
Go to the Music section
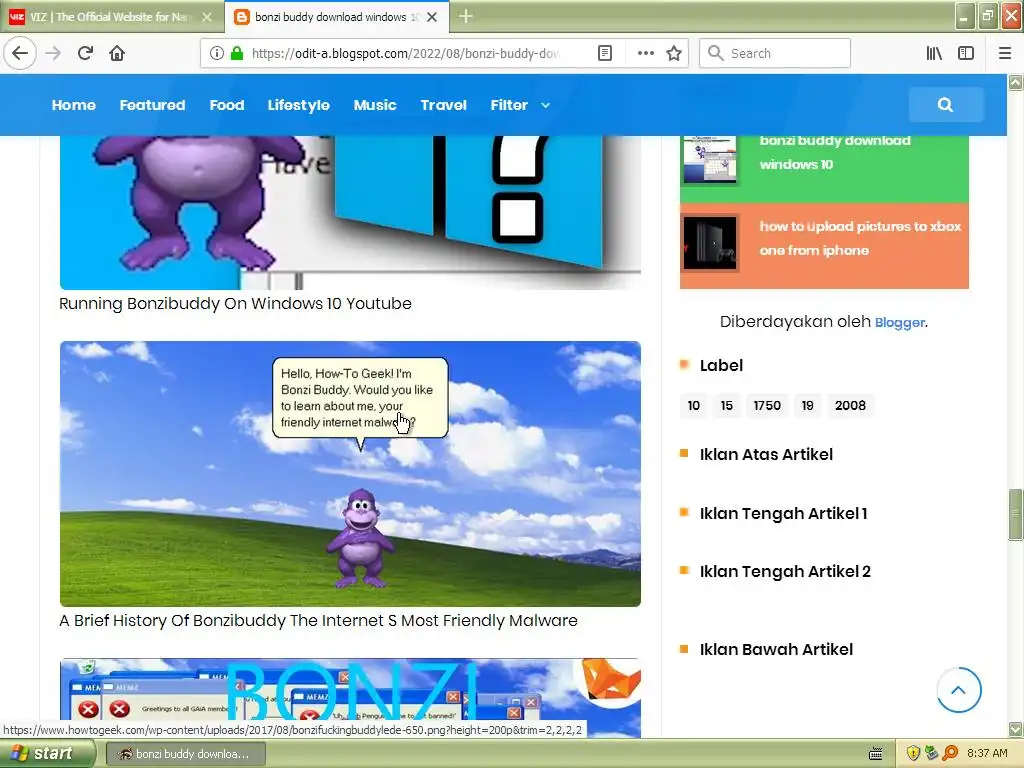(375, 104)
